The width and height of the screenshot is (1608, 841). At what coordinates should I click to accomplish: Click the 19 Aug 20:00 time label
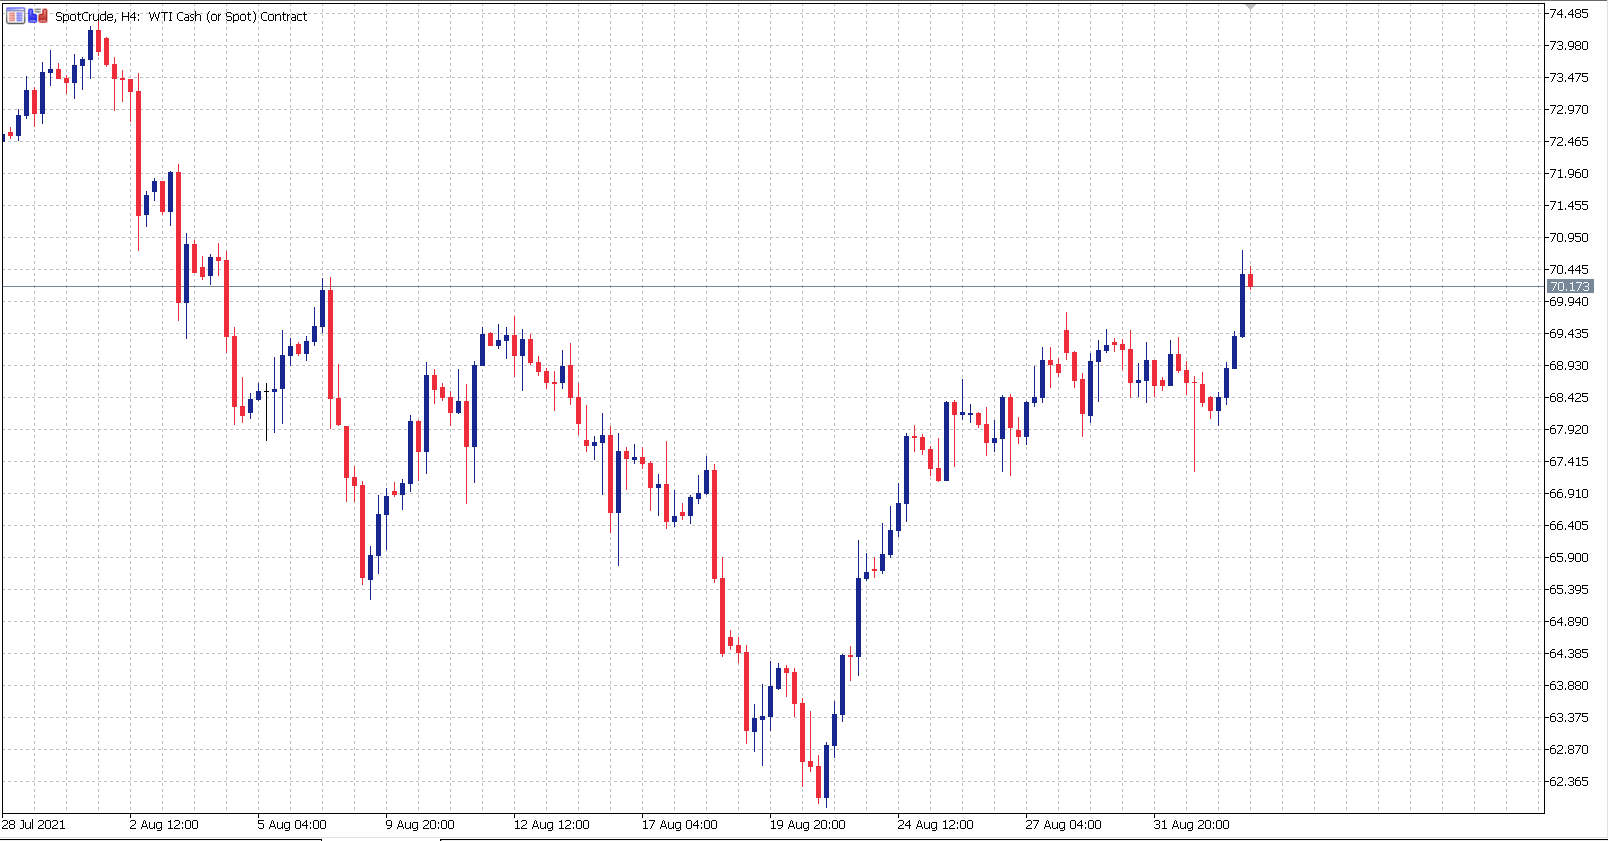(x=807, y=825)
